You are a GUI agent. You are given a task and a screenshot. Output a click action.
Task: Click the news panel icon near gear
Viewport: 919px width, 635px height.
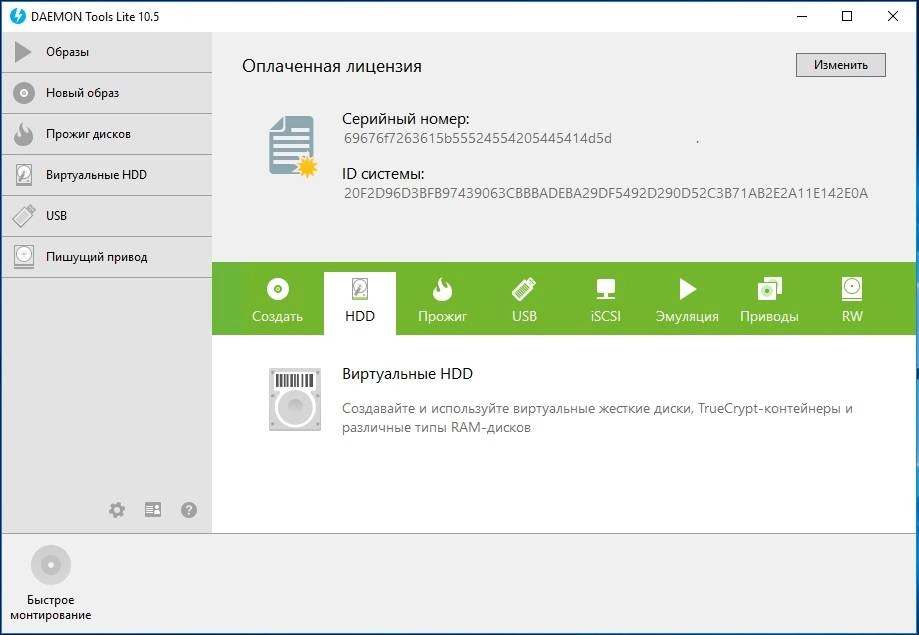pos(153,510)
